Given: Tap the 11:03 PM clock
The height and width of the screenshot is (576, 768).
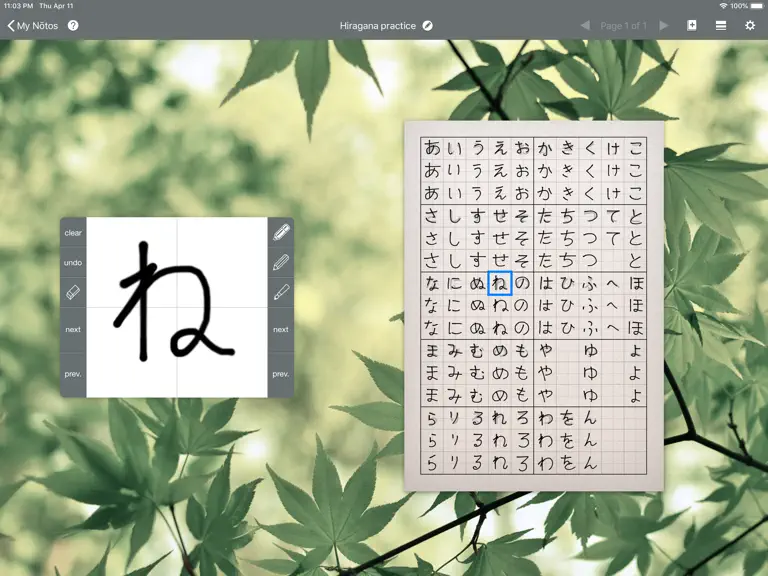Looking at the screenshot, I should pyautogui.click(x=18, y=6).
